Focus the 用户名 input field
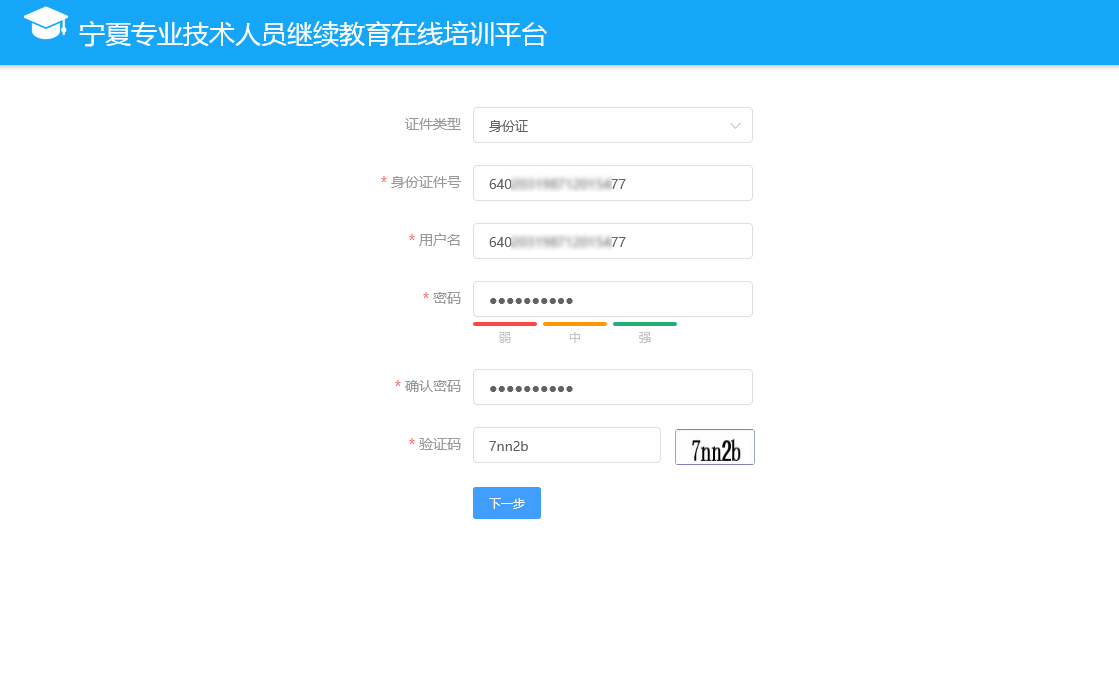Screen dimensions: 1119x685 pyautogui.click(x=612, y=241)
